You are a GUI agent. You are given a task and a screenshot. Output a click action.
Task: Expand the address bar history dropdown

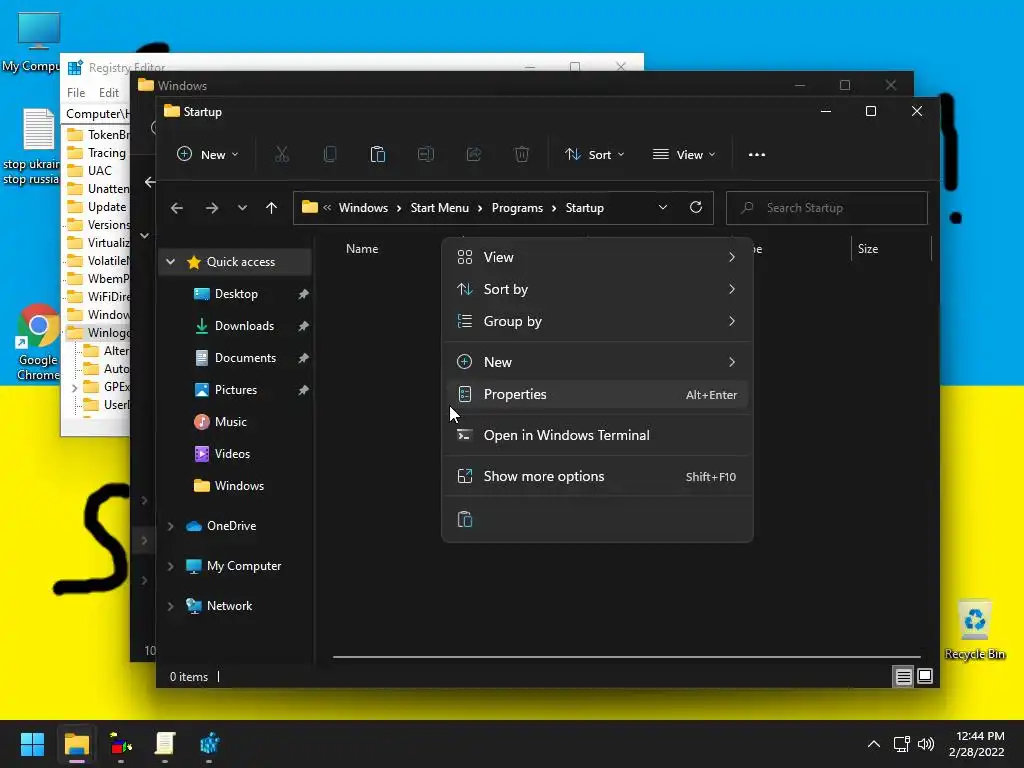click(663, 208)
